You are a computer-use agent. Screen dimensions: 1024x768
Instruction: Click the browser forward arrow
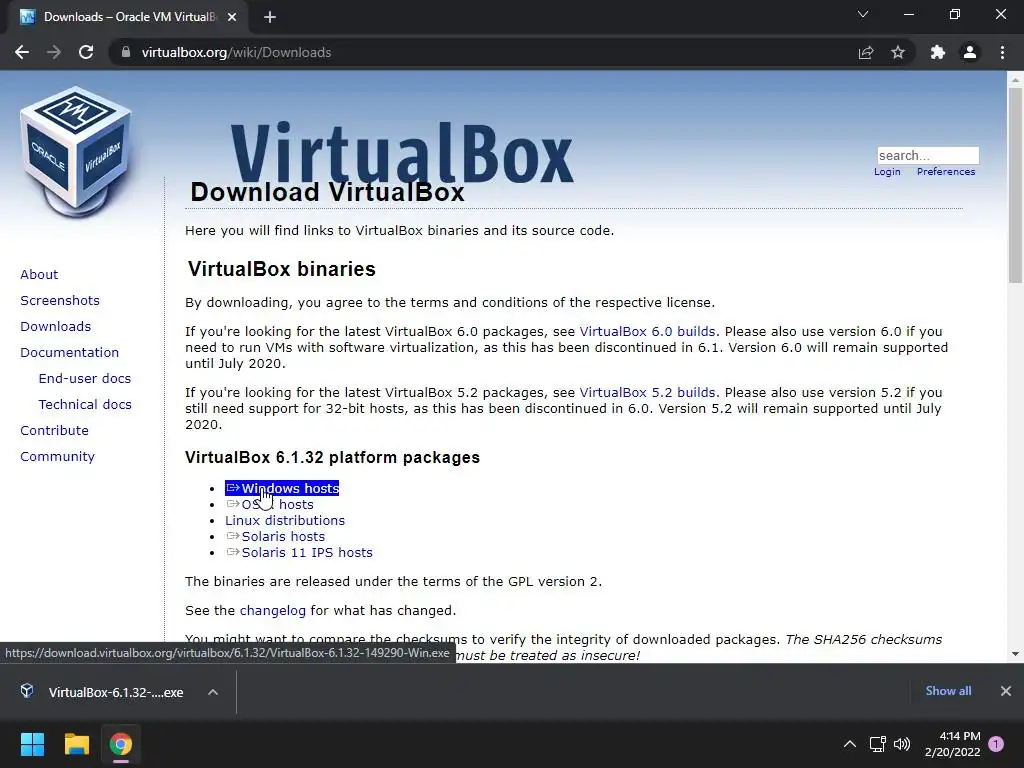tap(54, 52)
